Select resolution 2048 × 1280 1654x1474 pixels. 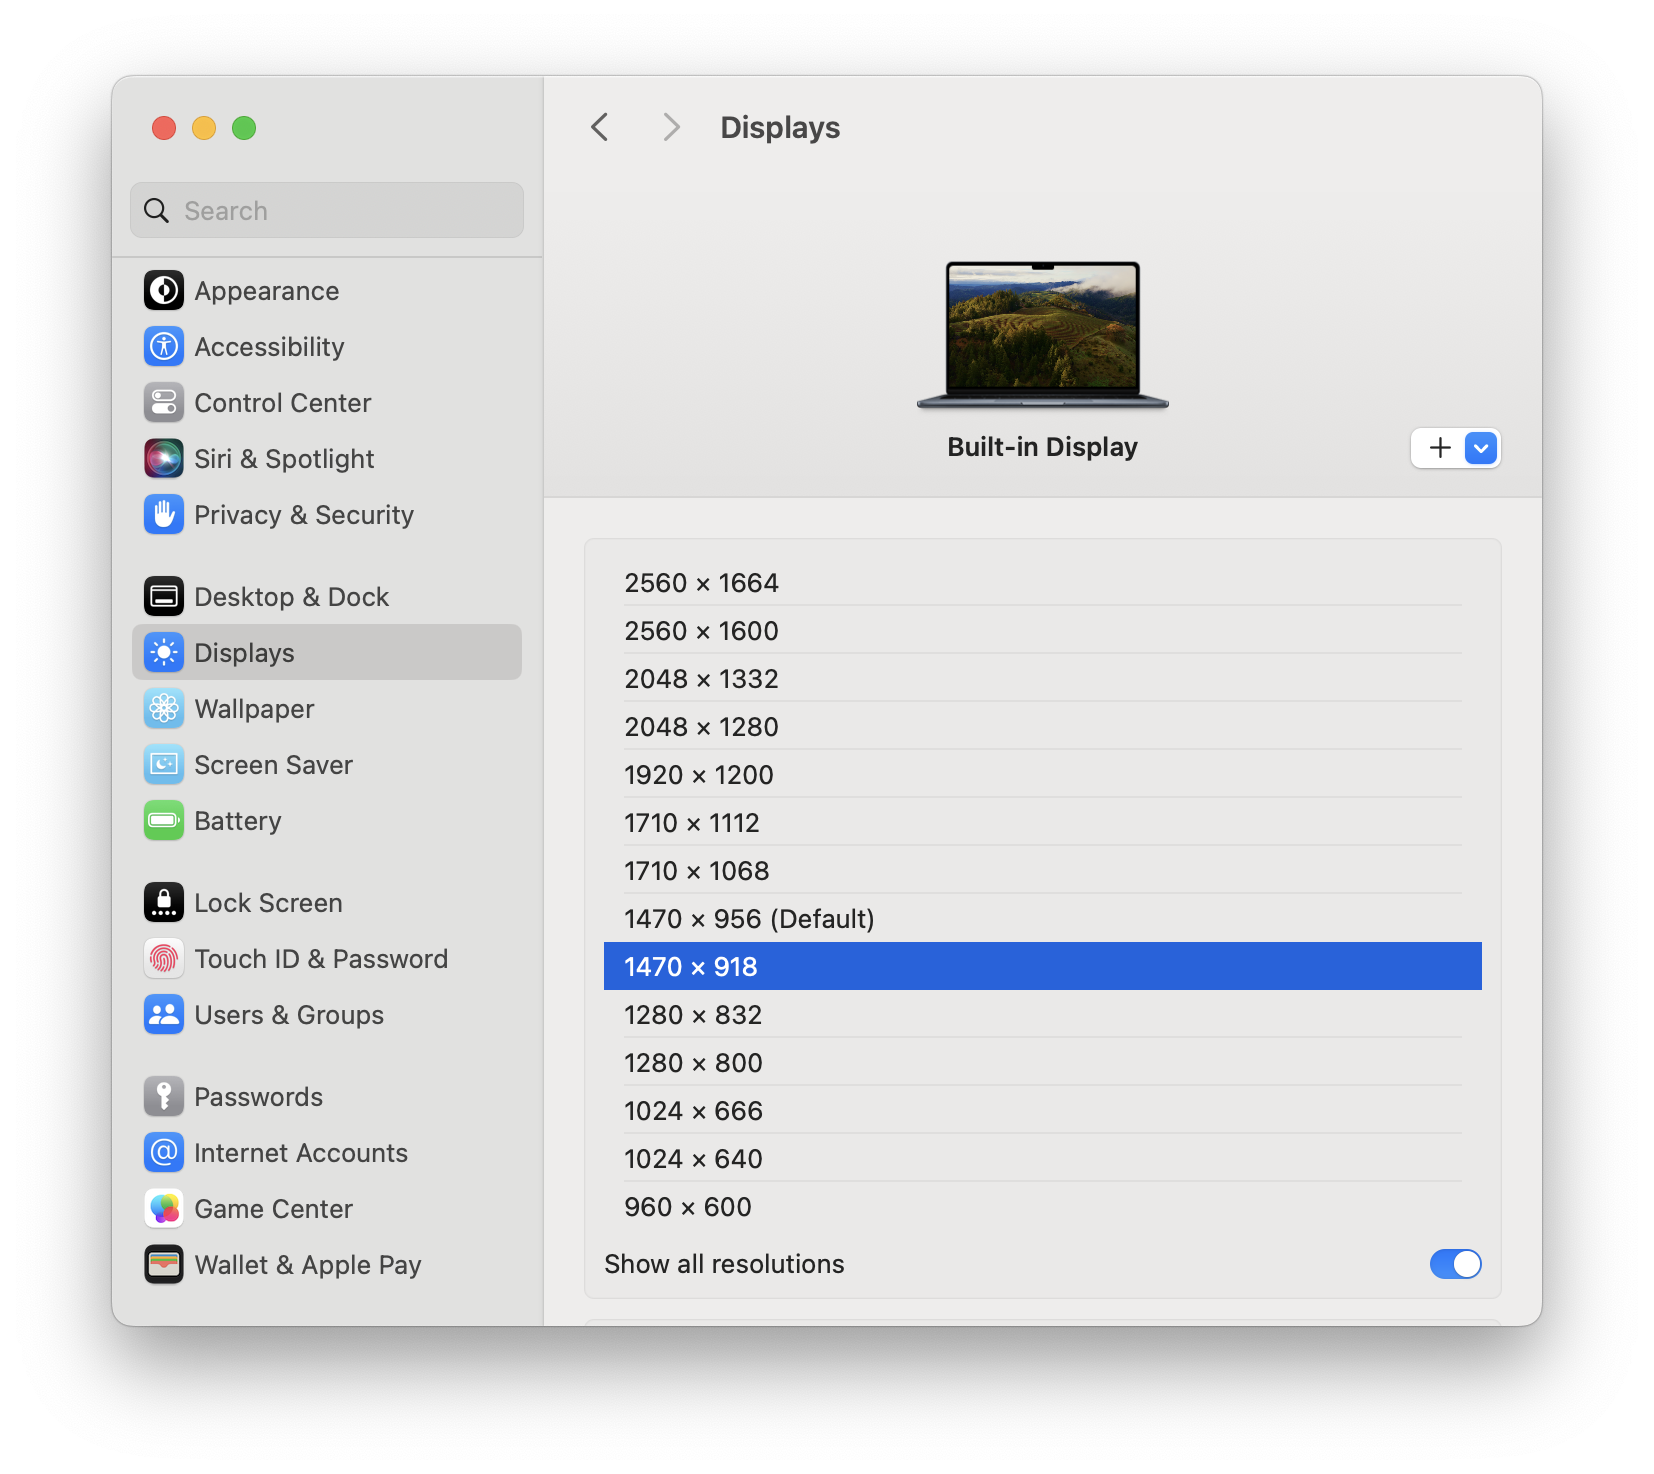(x=1043, y=727)
